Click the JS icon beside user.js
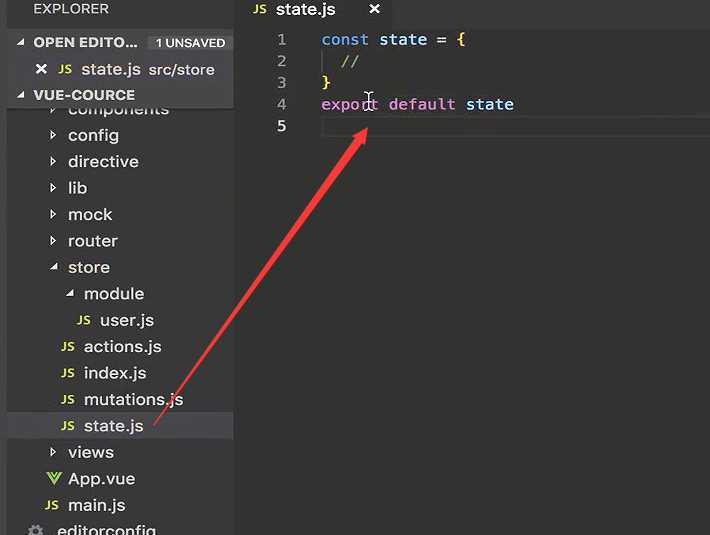The height and width of the screenshot is (535, 710). click(83, 320)
